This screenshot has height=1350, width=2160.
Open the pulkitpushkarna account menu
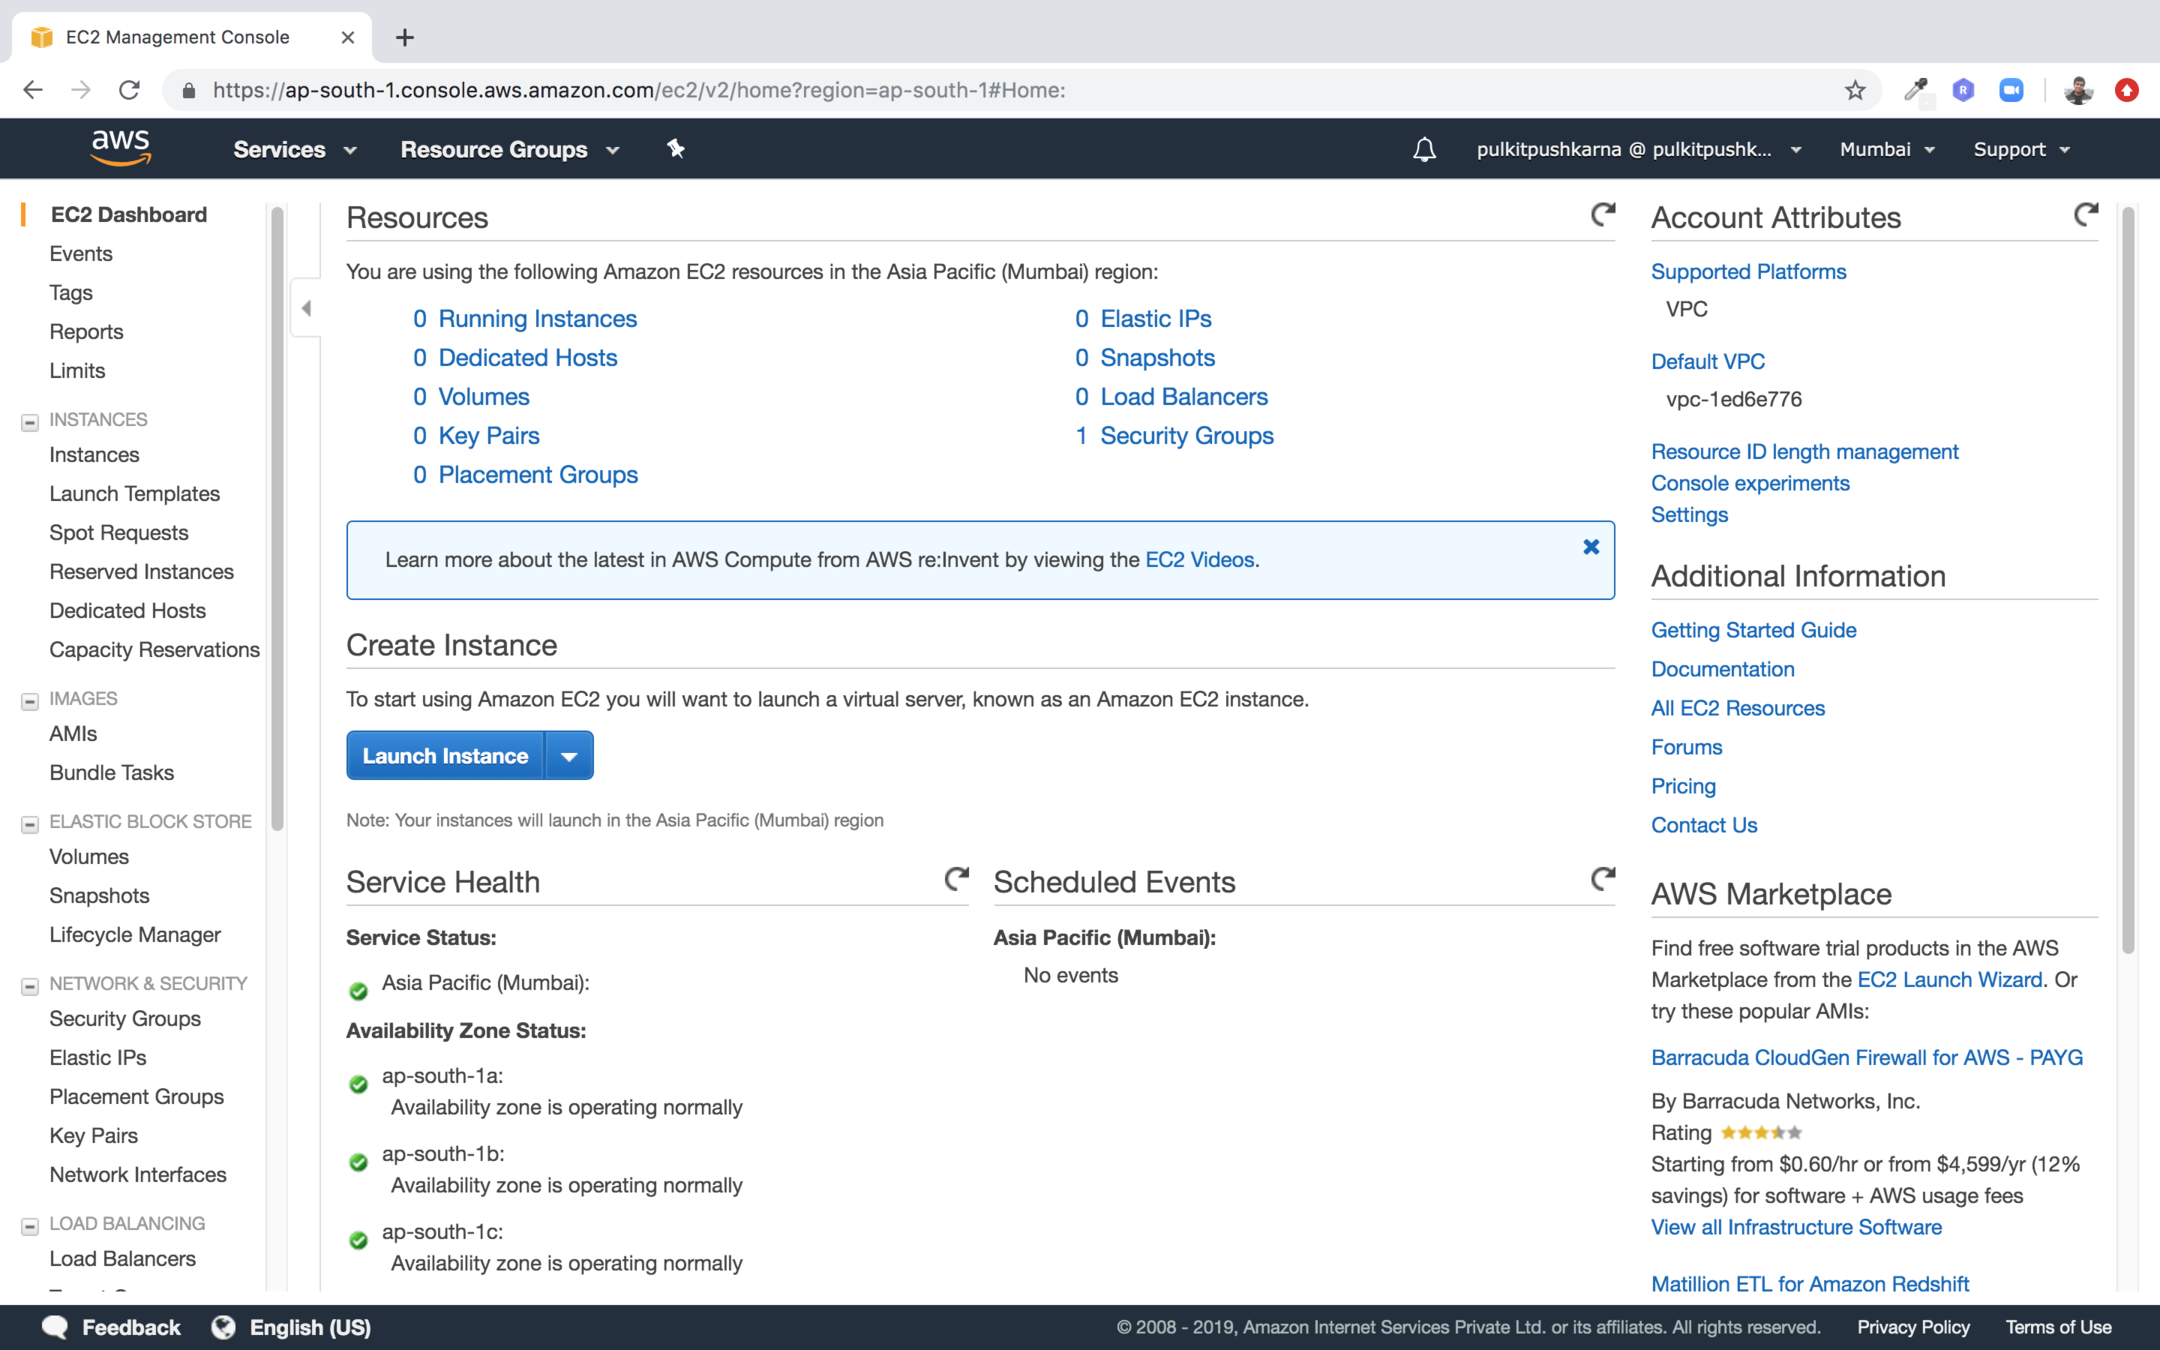[x=1639, y=149]
